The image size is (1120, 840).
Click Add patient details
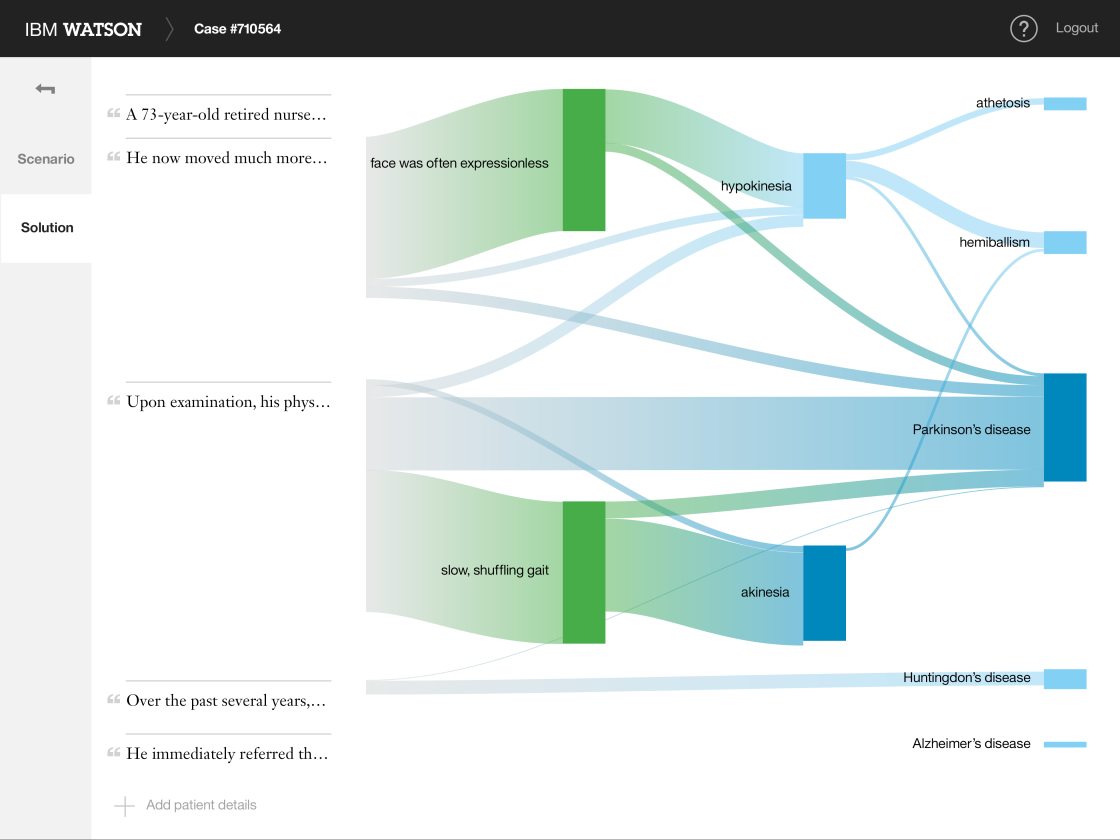pyautogui.click(x=201, y=805)
